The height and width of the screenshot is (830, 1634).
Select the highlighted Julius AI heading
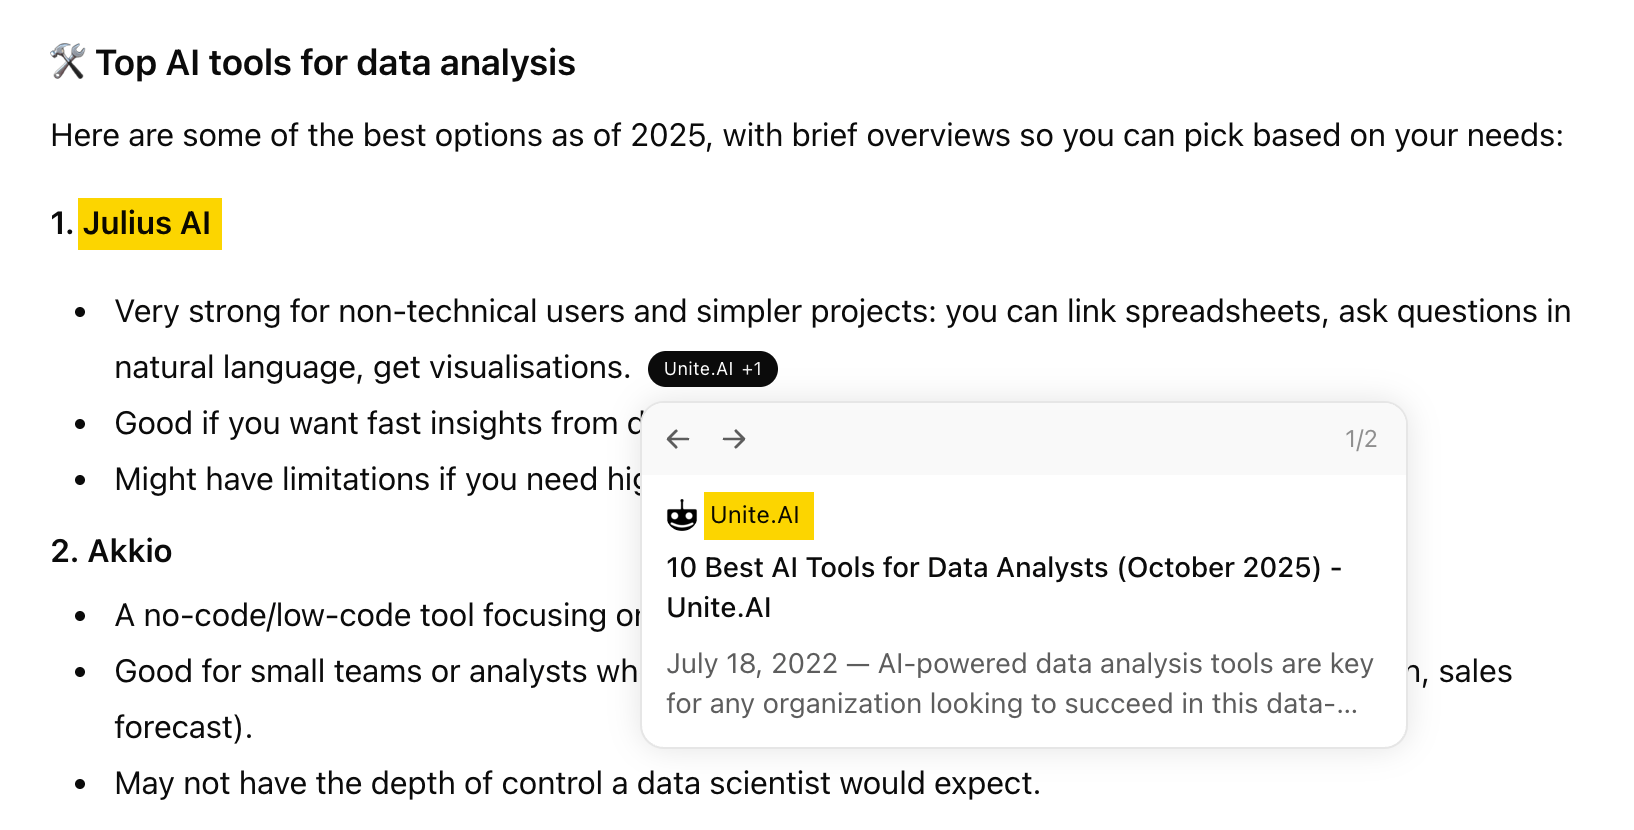point(149,223)
